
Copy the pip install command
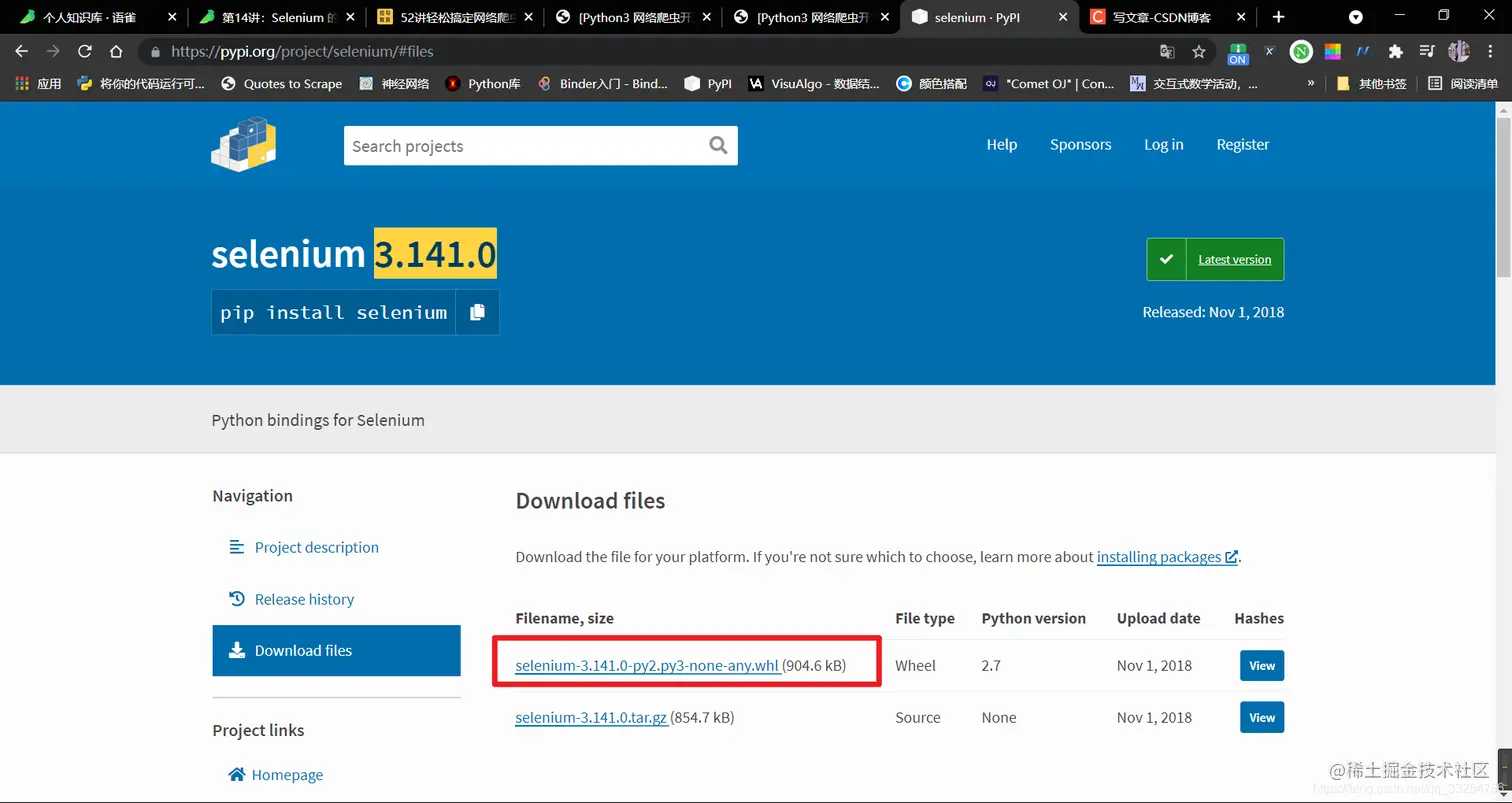coord(477,312)
